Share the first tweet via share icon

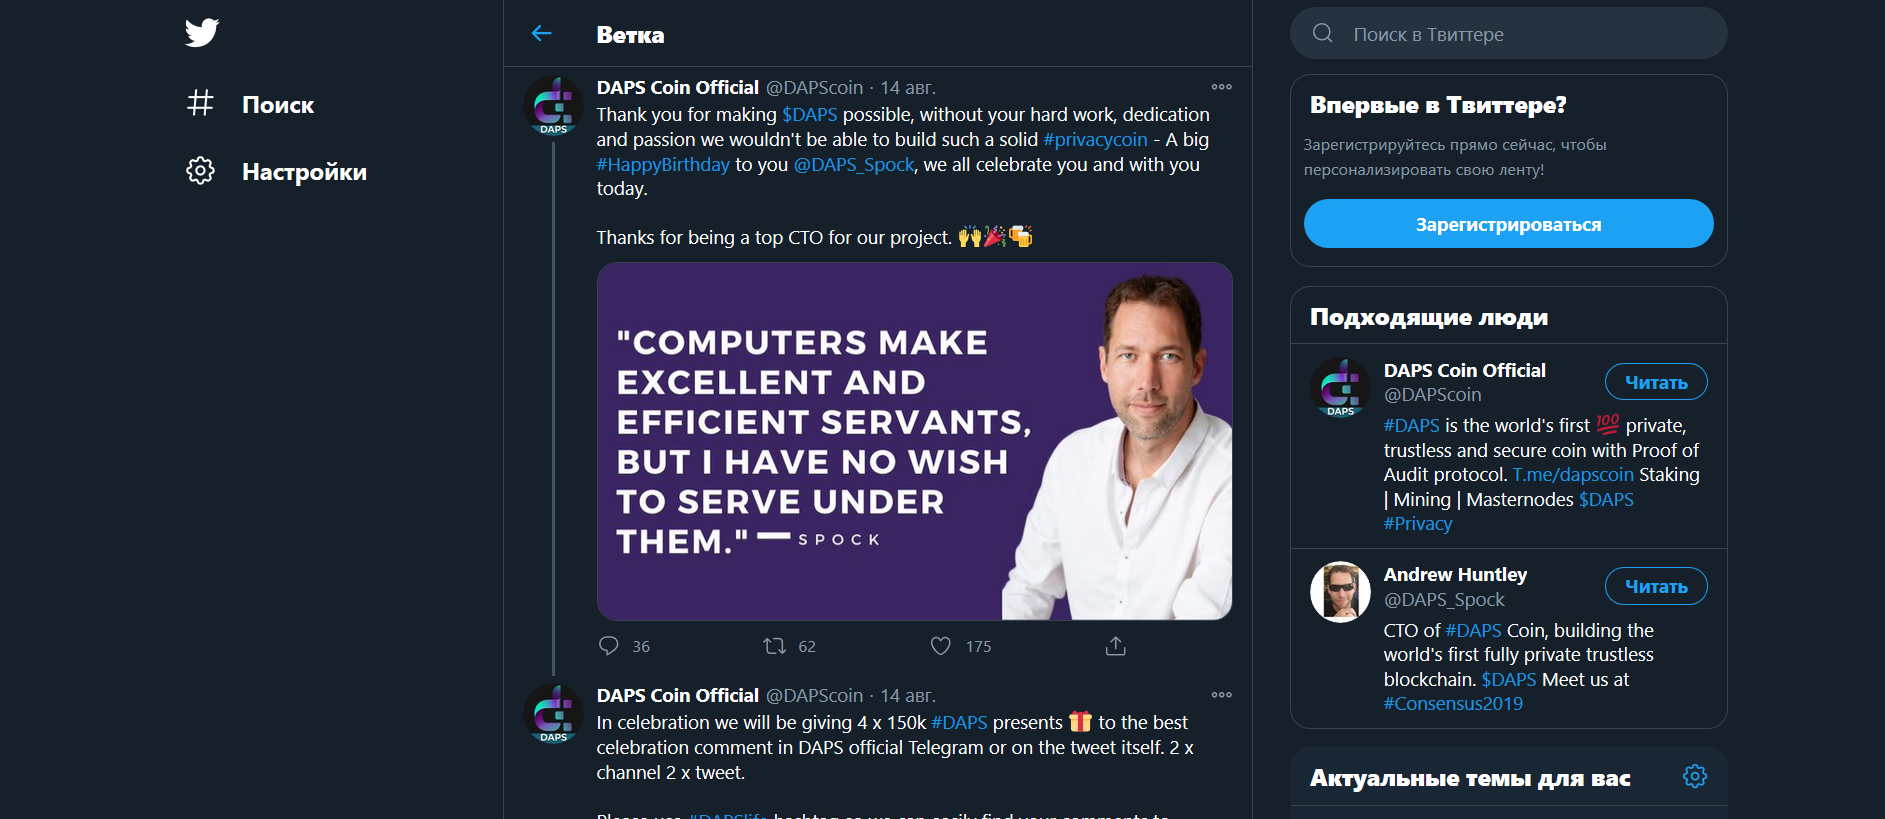click(1116, 646)
